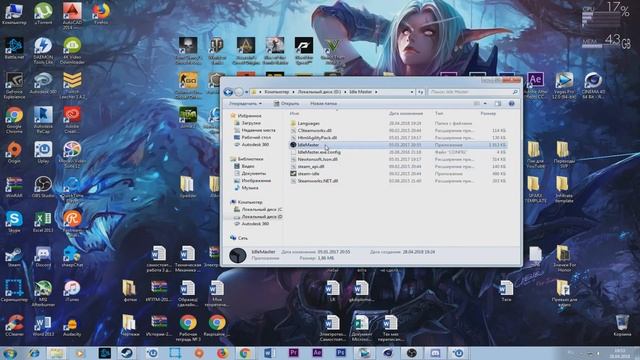
Task: Open the Explorer help icon
Action: point(511,104)
